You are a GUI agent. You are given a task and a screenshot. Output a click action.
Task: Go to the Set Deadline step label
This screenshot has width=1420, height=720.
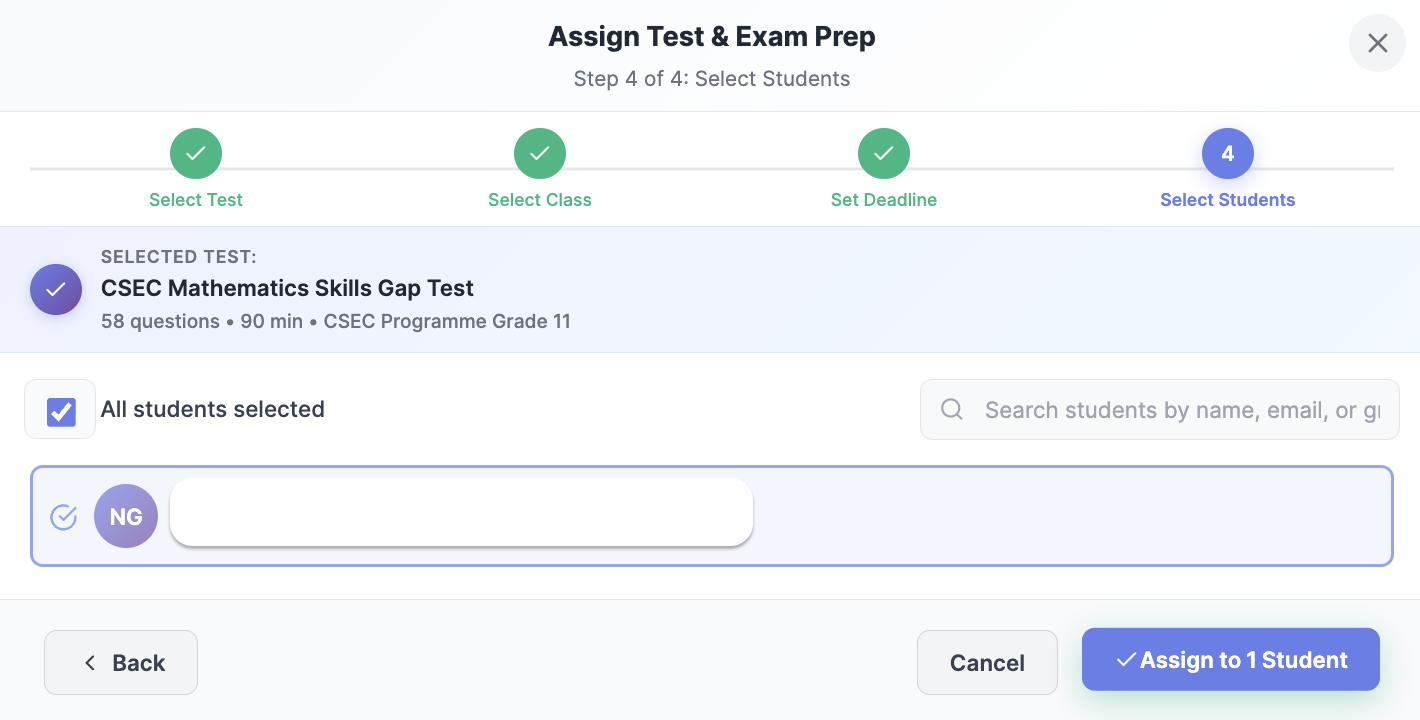pyautogui.click(x=884, y=200)
